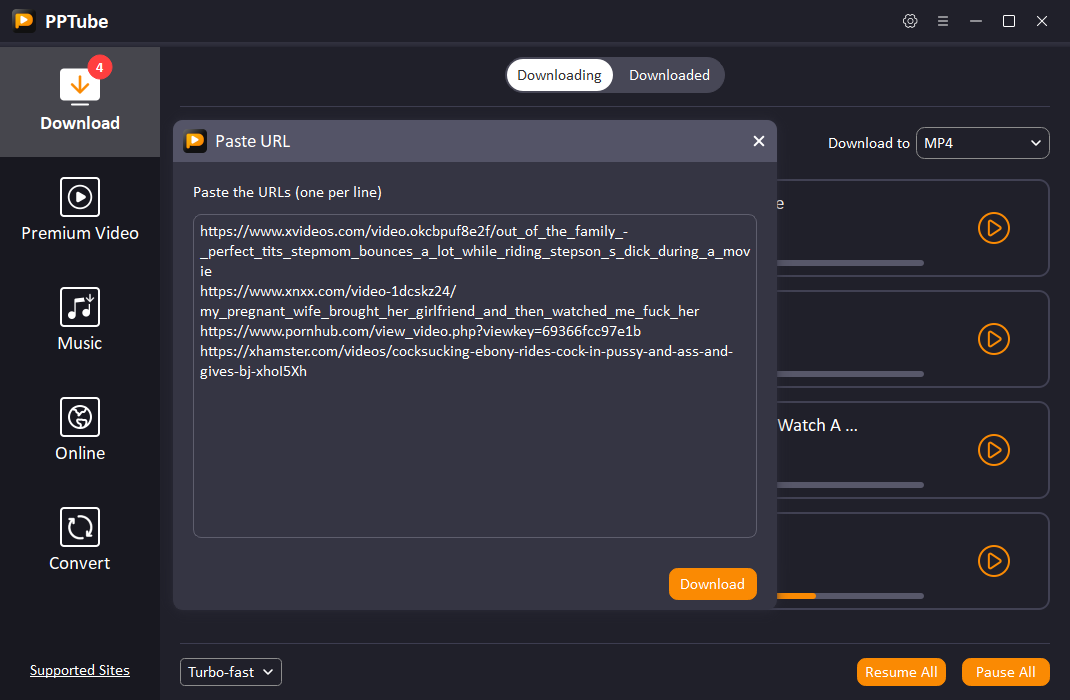Close the Paste URL dialog
This screenshot has height=700, width=1070.
tap(758, 141)
